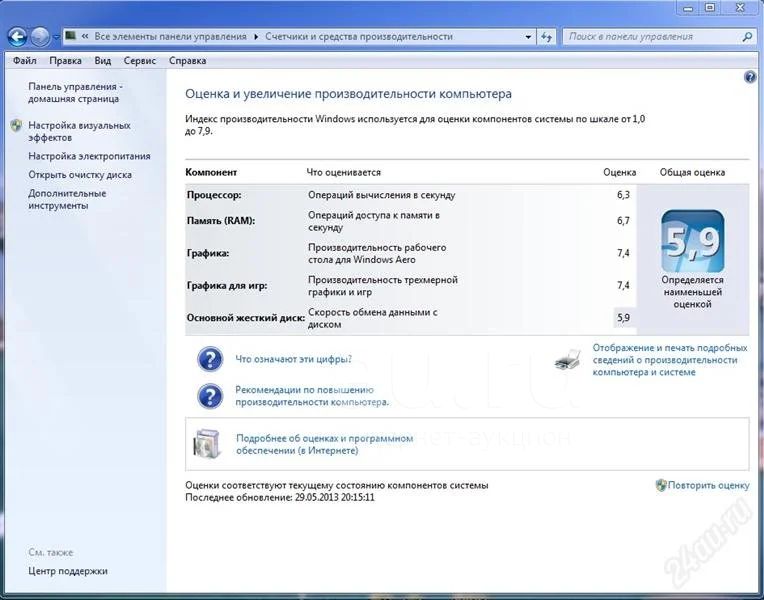Click 'Повторить оценку' link
This screenshot has height=600, width=764.
point(708,485)
